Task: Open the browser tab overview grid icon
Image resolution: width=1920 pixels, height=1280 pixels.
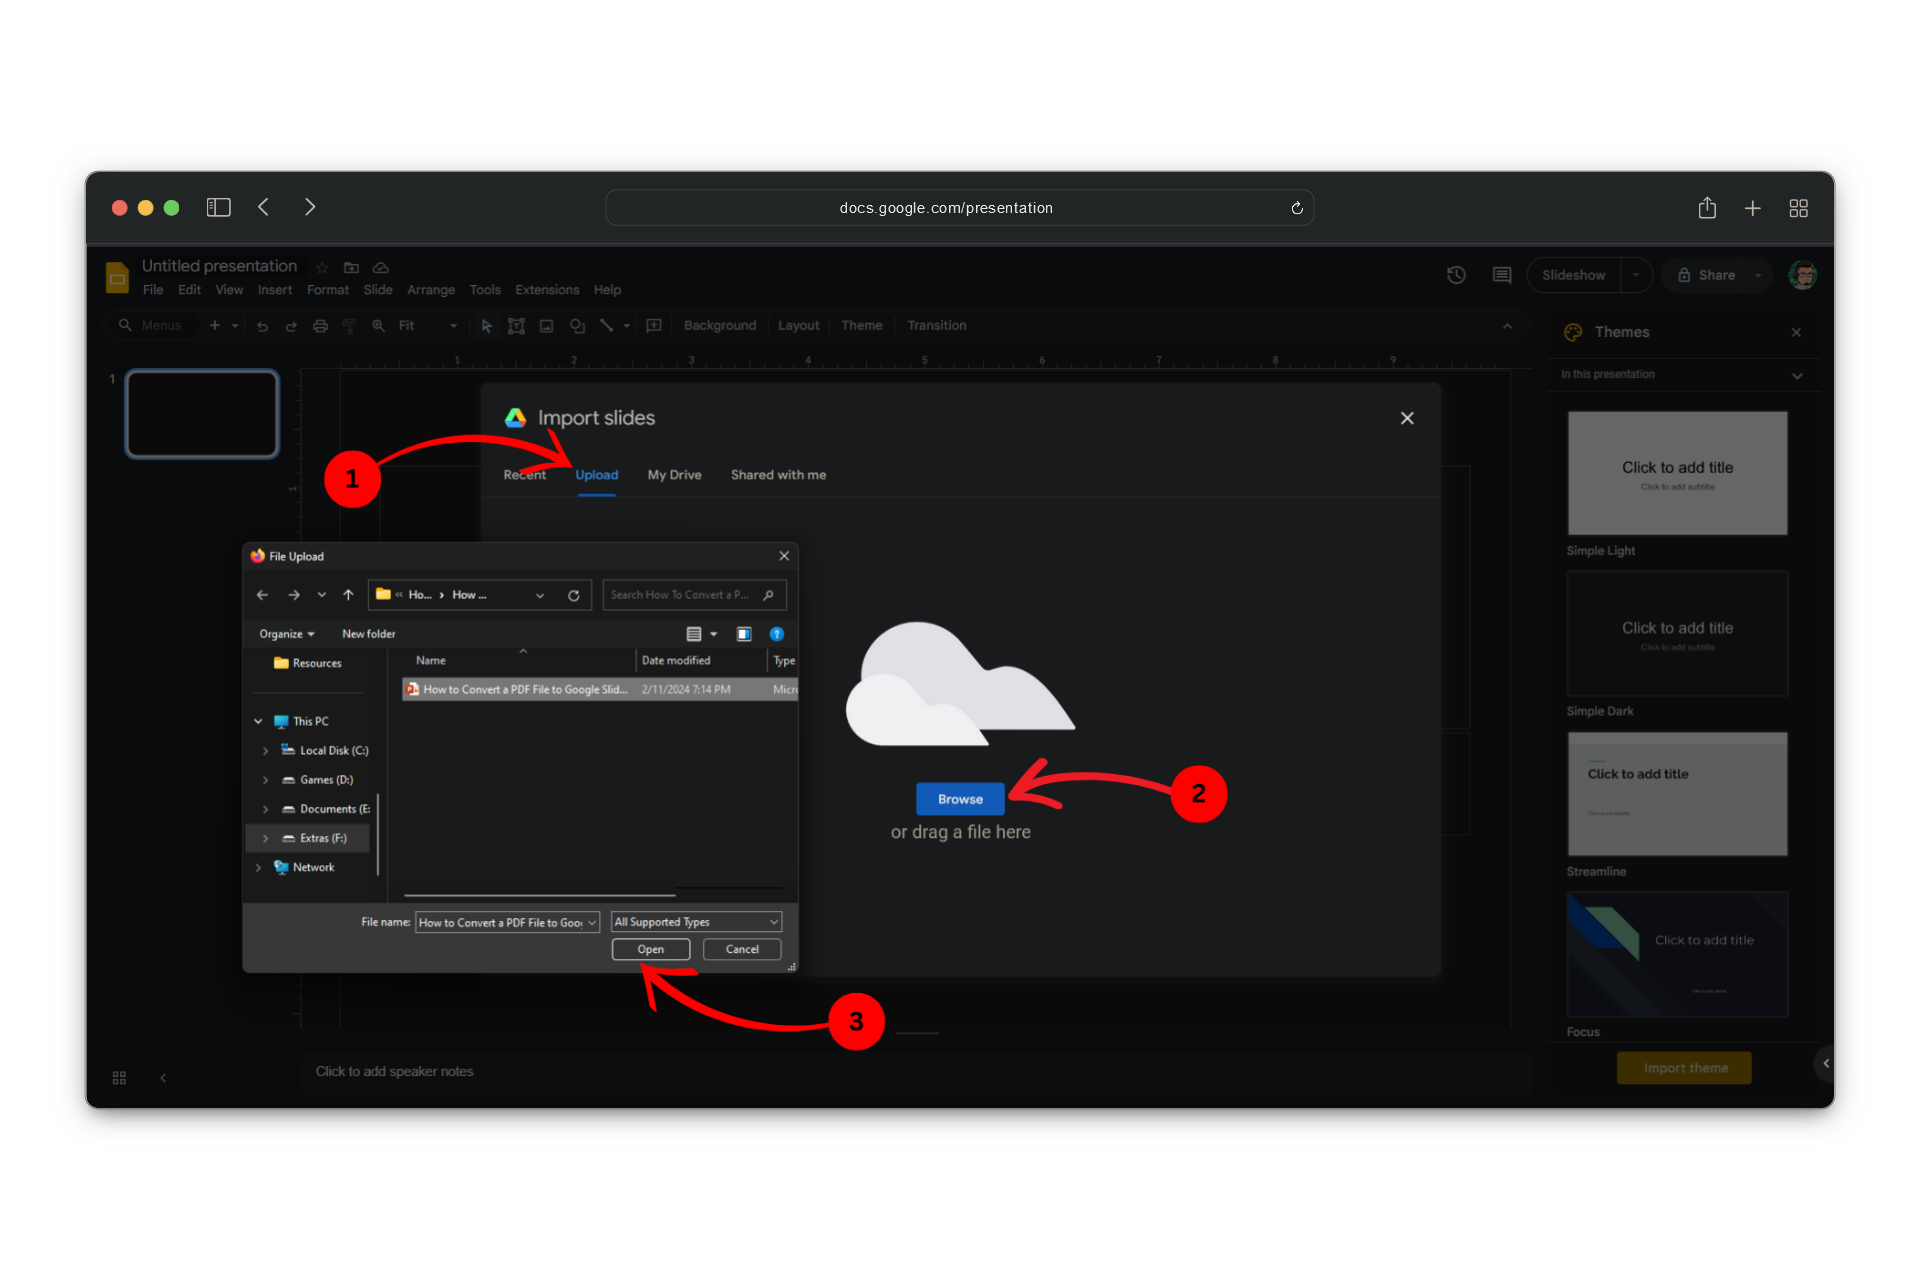Action: 1798,208
